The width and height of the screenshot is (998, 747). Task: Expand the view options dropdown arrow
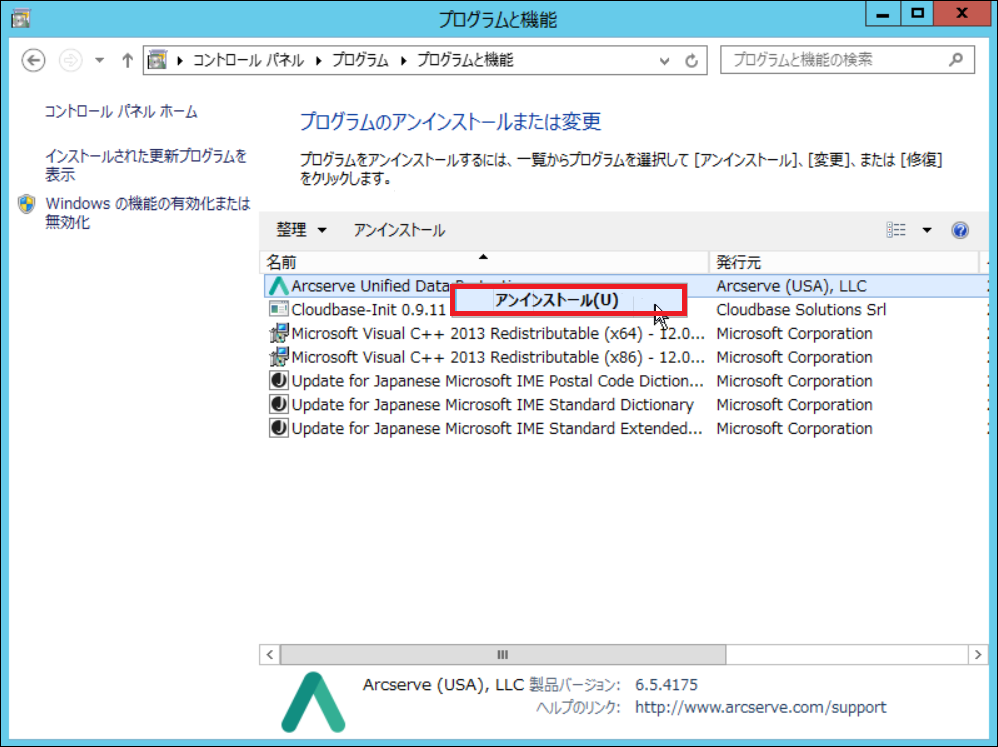[x=927, y=230]
